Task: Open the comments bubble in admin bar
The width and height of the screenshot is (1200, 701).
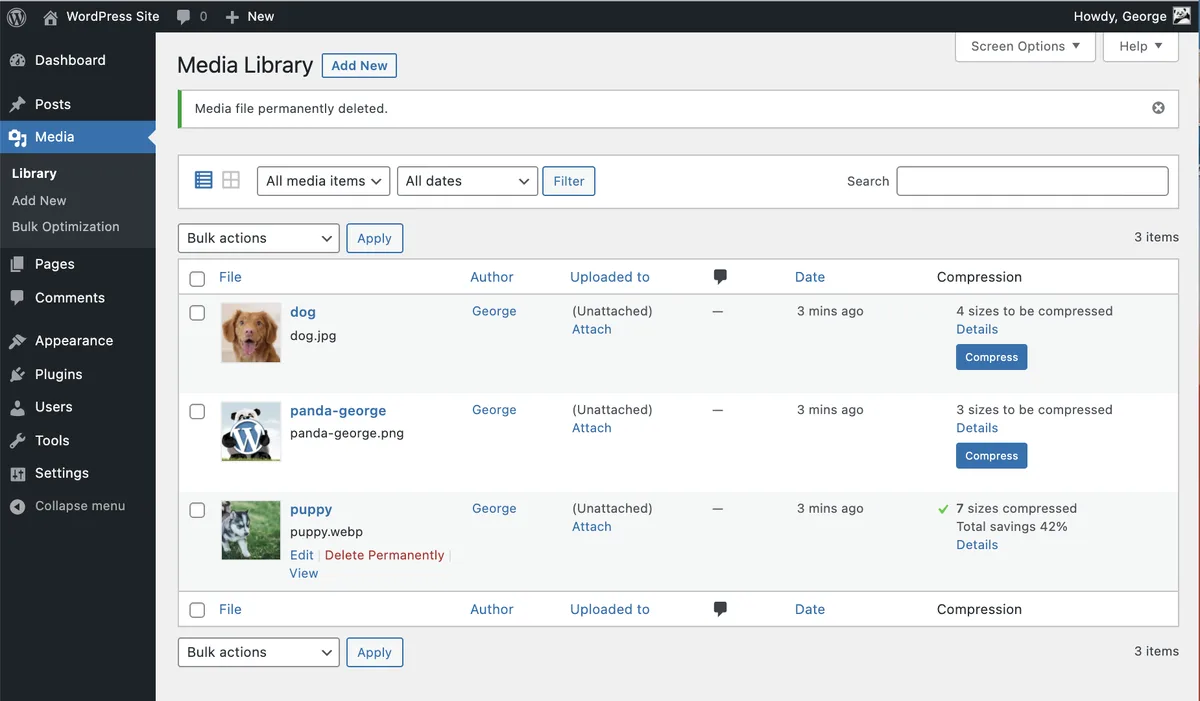Action: [184, 17]
